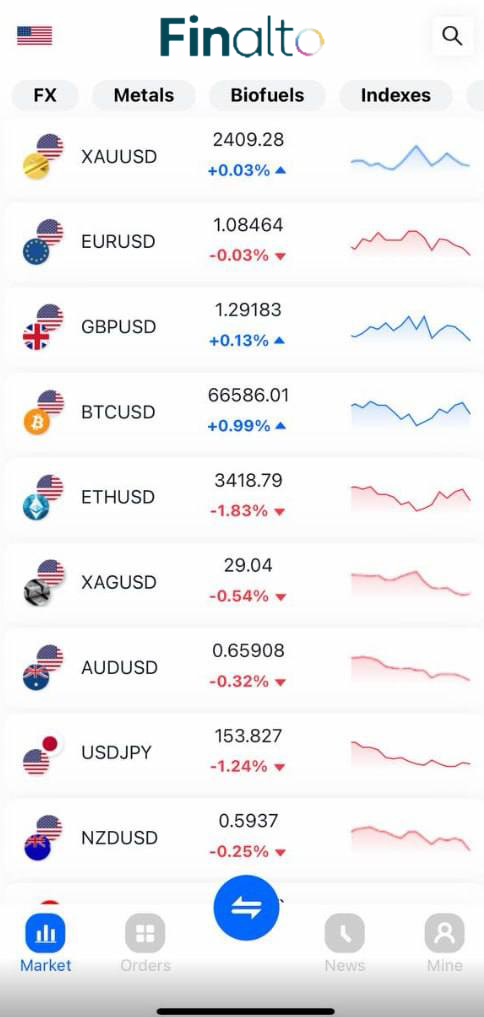Open the EURUSD instrument row
The height and width of the screenshot is (1017, 484).
pos(242,242)
